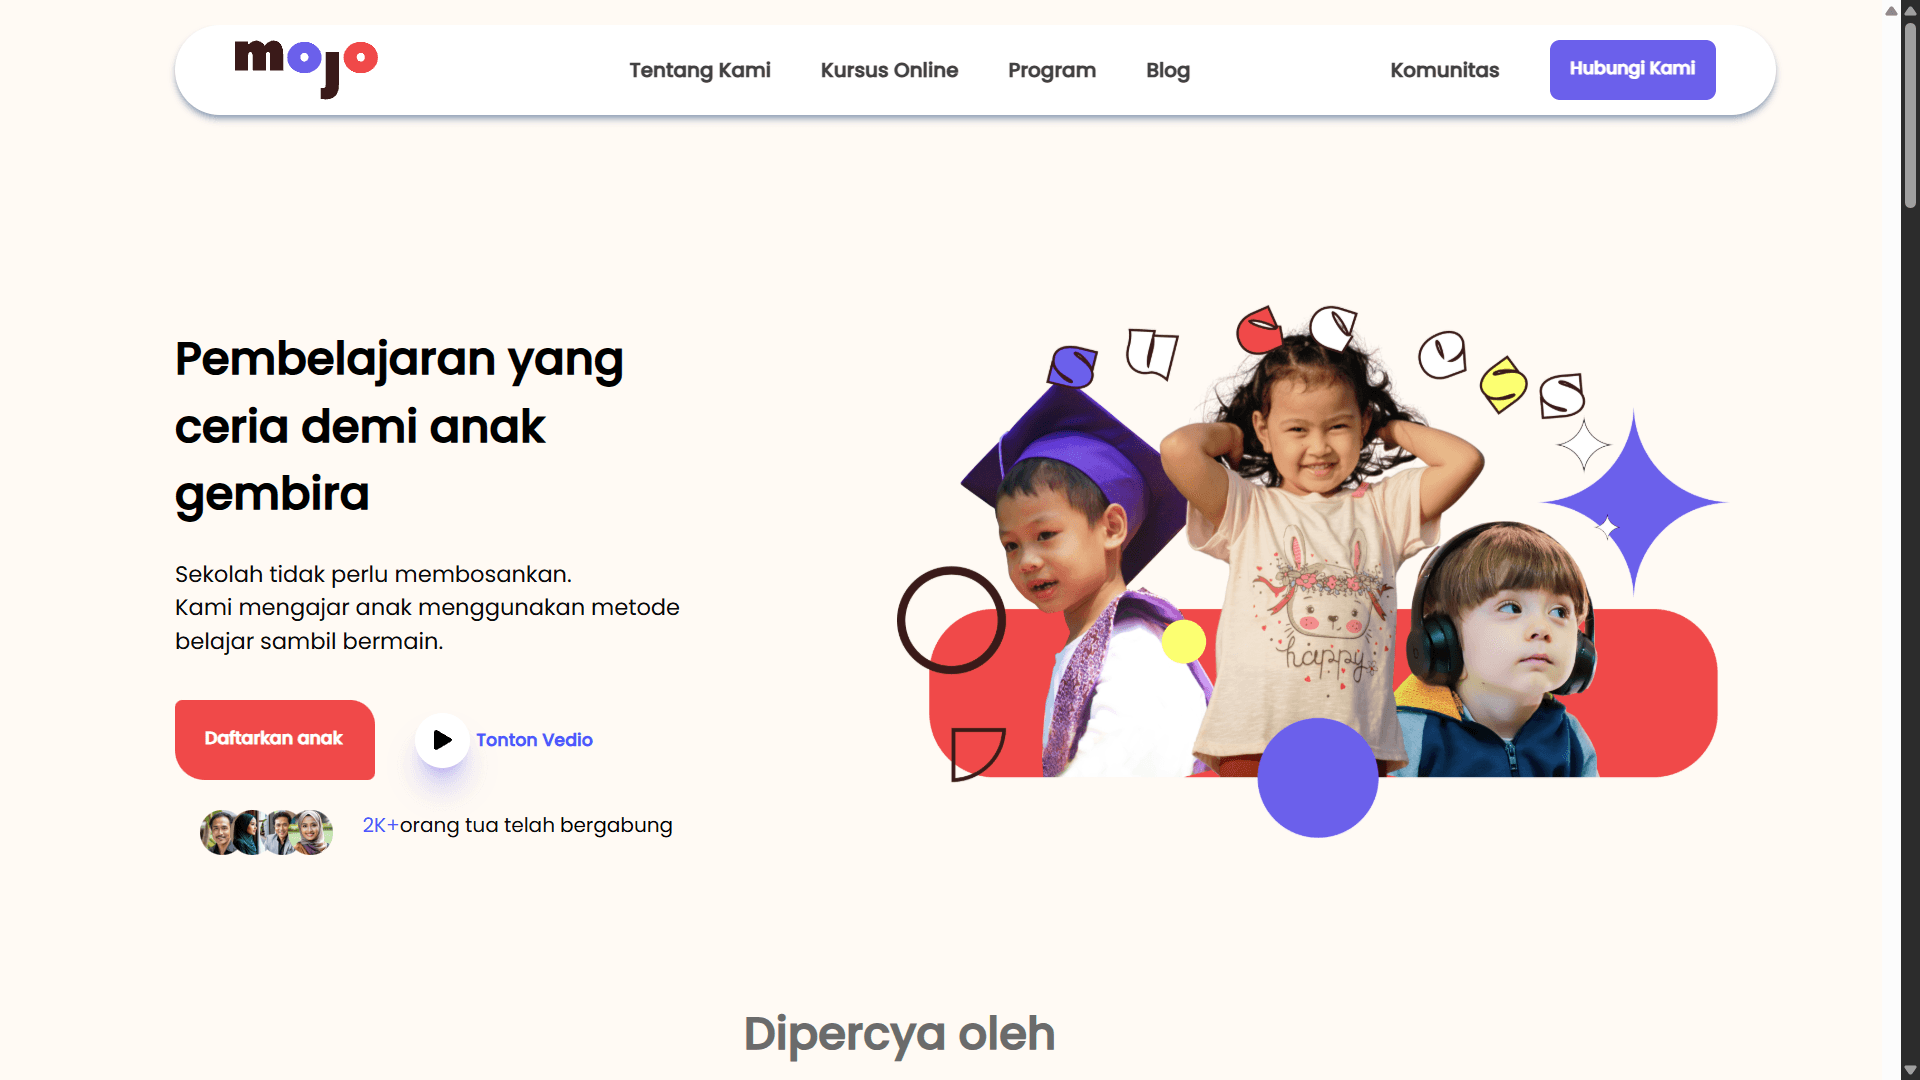This screenshot has height=1080, width=1920.
Task: Play the Tonton Vedio circular play icon
Action: click(x=442, y=740)
